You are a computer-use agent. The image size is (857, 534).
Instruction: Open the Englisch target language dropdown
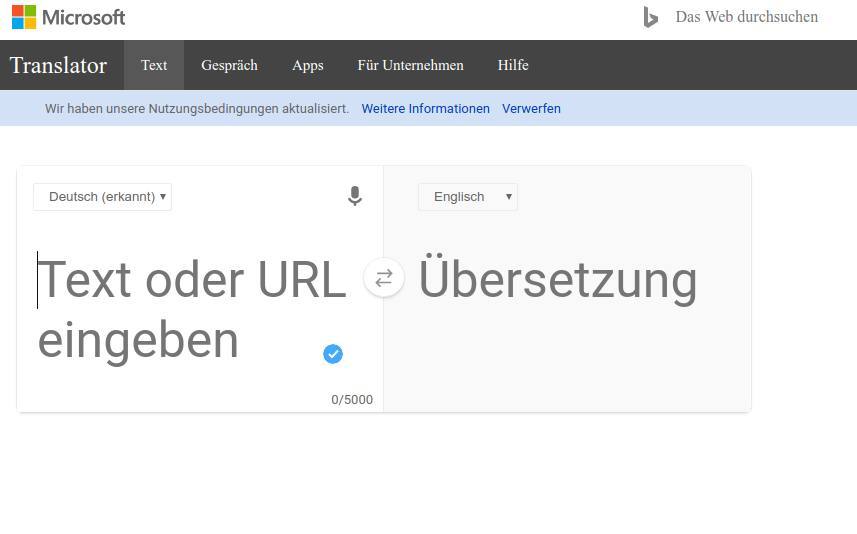(468, 197)
